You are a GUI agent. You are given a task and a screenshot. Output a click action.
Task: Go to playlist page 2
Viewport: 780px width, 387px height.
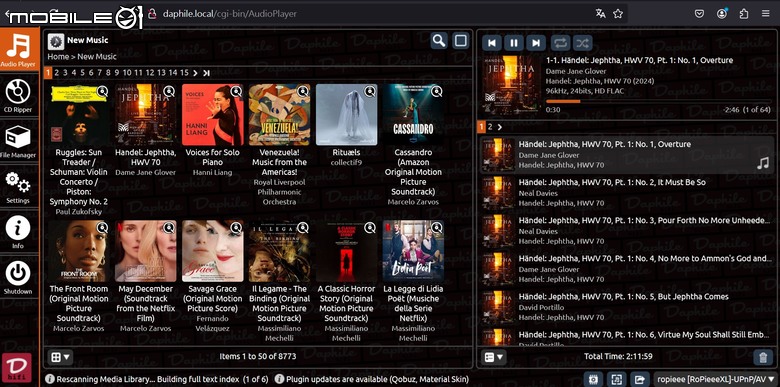pos(489,127)
